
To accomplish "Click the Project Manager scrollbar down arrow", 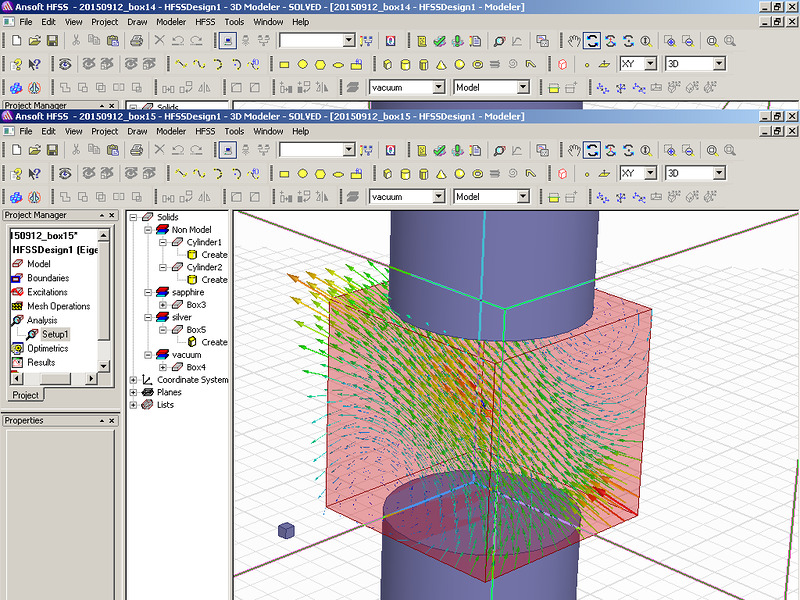I will click(105, 365).
